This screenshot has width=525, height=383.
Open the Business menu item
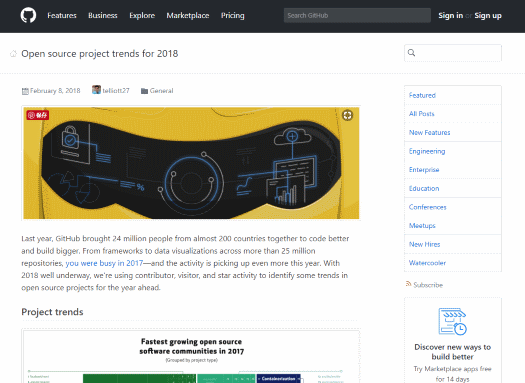point(103,15)
